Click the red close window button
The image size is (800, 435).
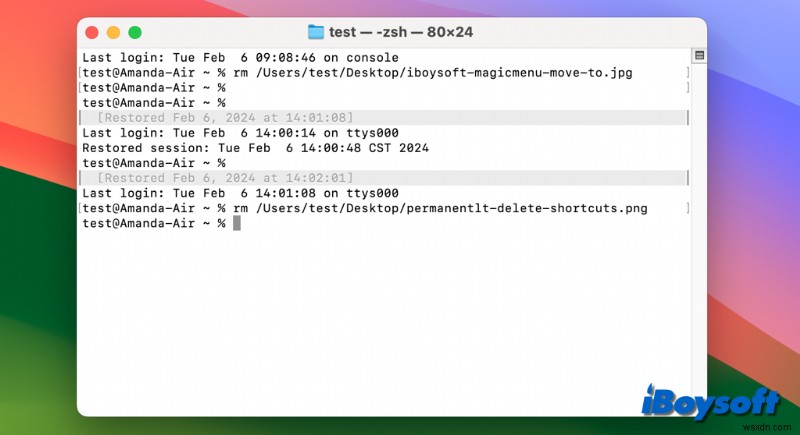pos(92,33)
